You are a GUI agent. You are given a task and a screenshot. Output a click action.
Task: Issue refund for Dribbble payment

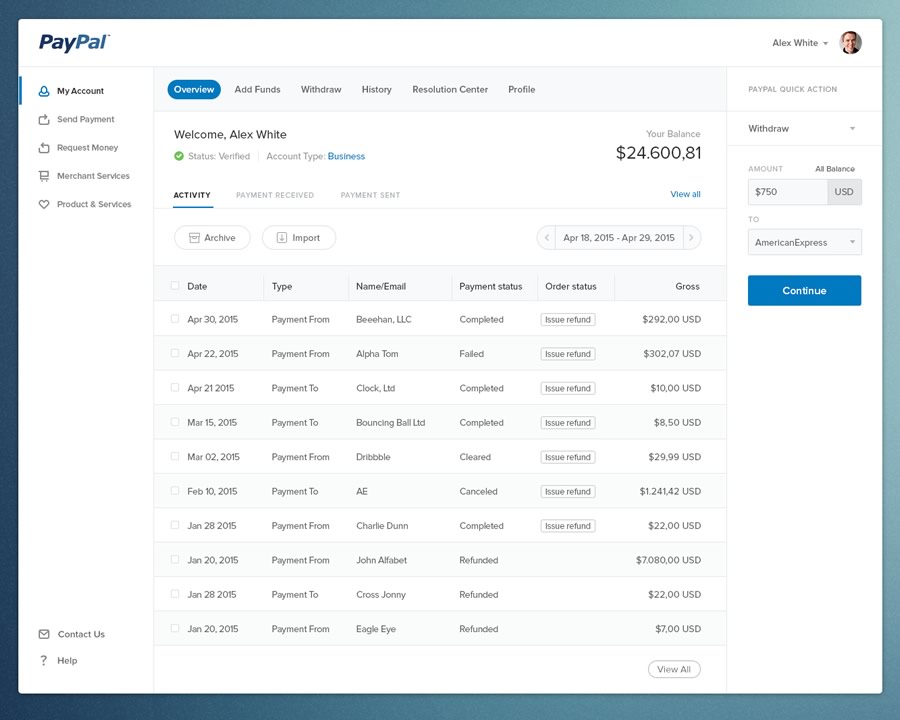point(568,457)
